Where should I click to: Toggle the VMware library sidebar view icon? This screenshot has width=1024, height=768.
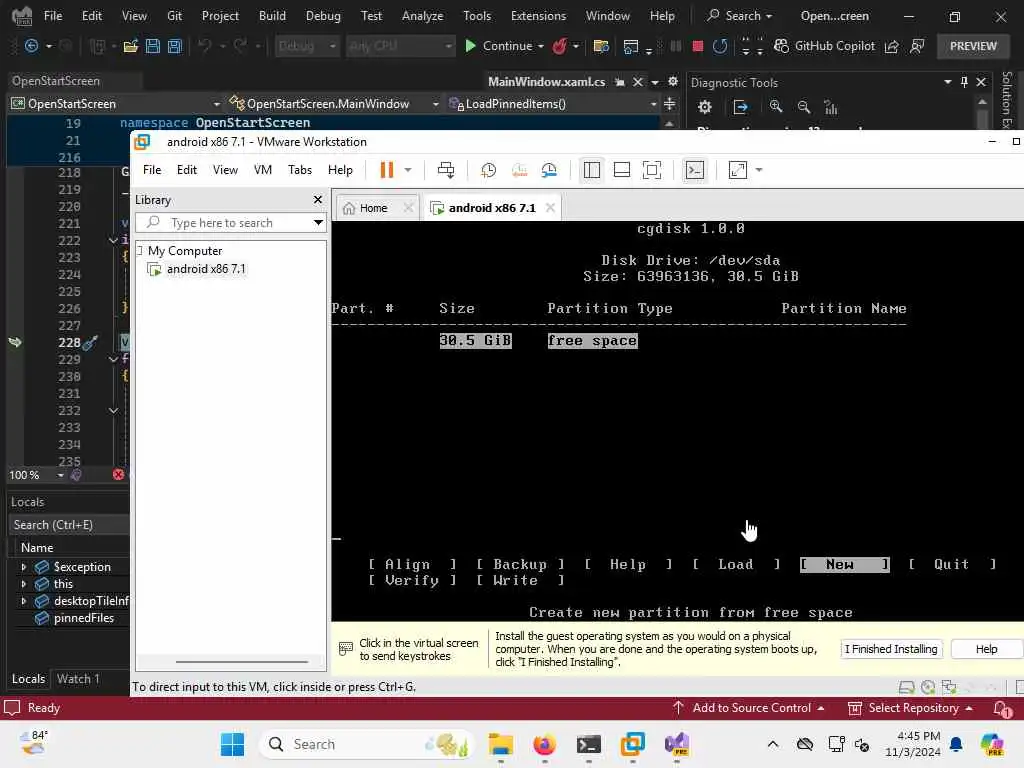coord(592,170)
